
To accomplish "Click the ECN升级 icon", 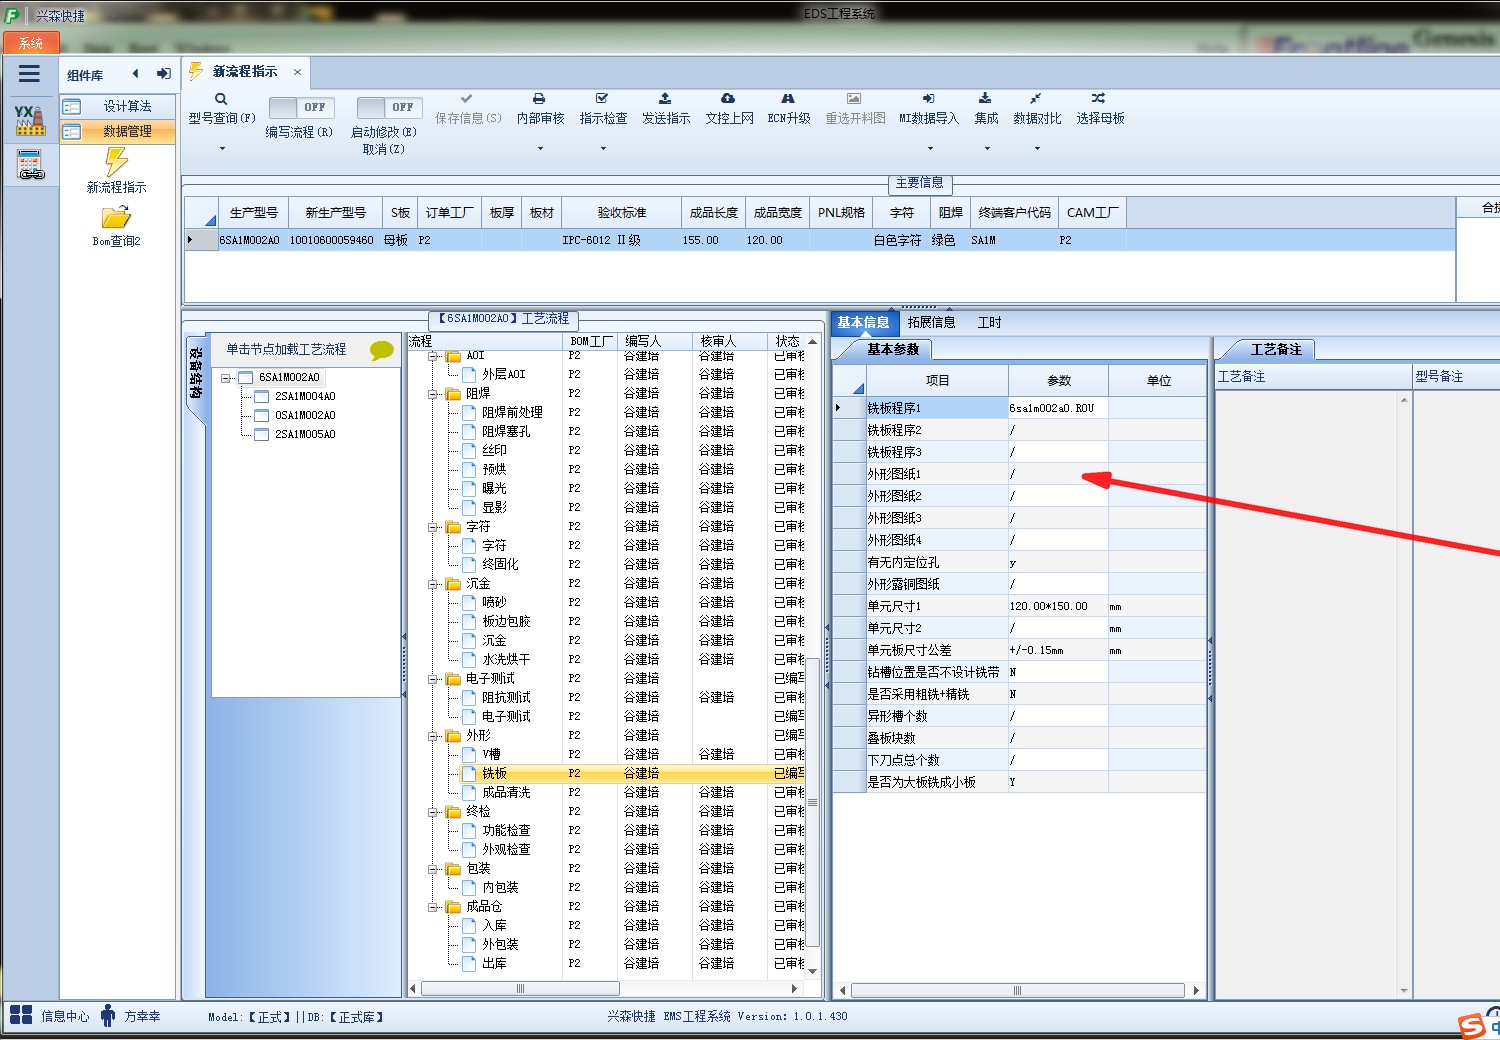I will [788, 98].
